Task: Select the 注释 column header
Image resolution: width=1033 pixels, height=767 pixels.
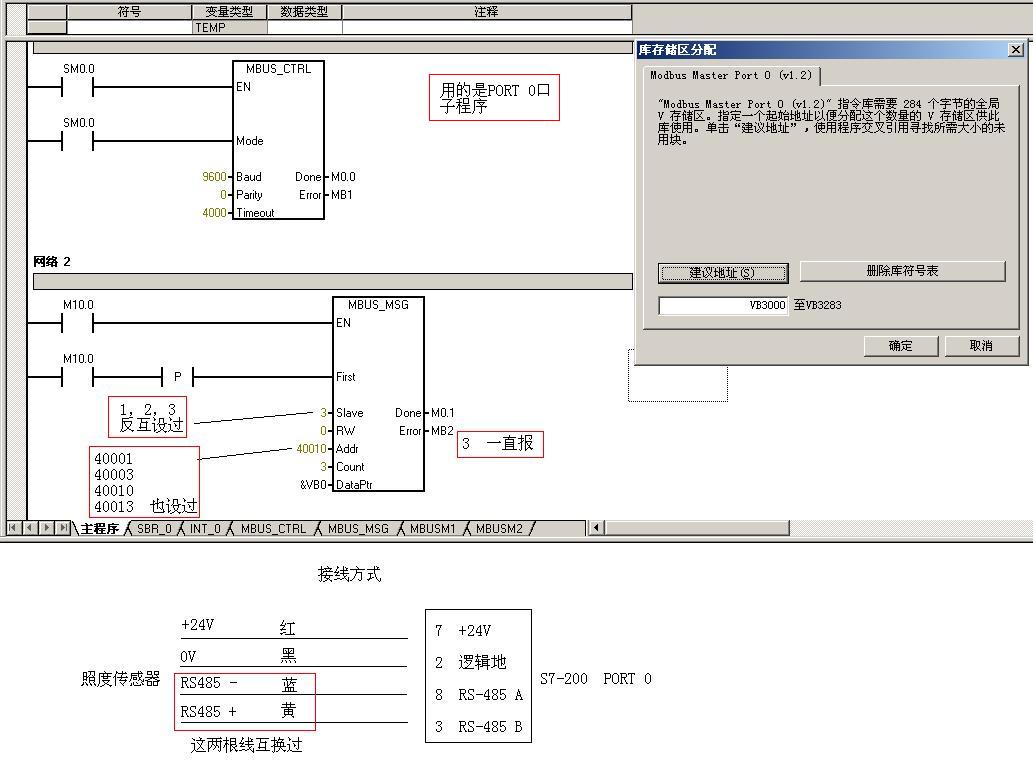Action: 487,12
